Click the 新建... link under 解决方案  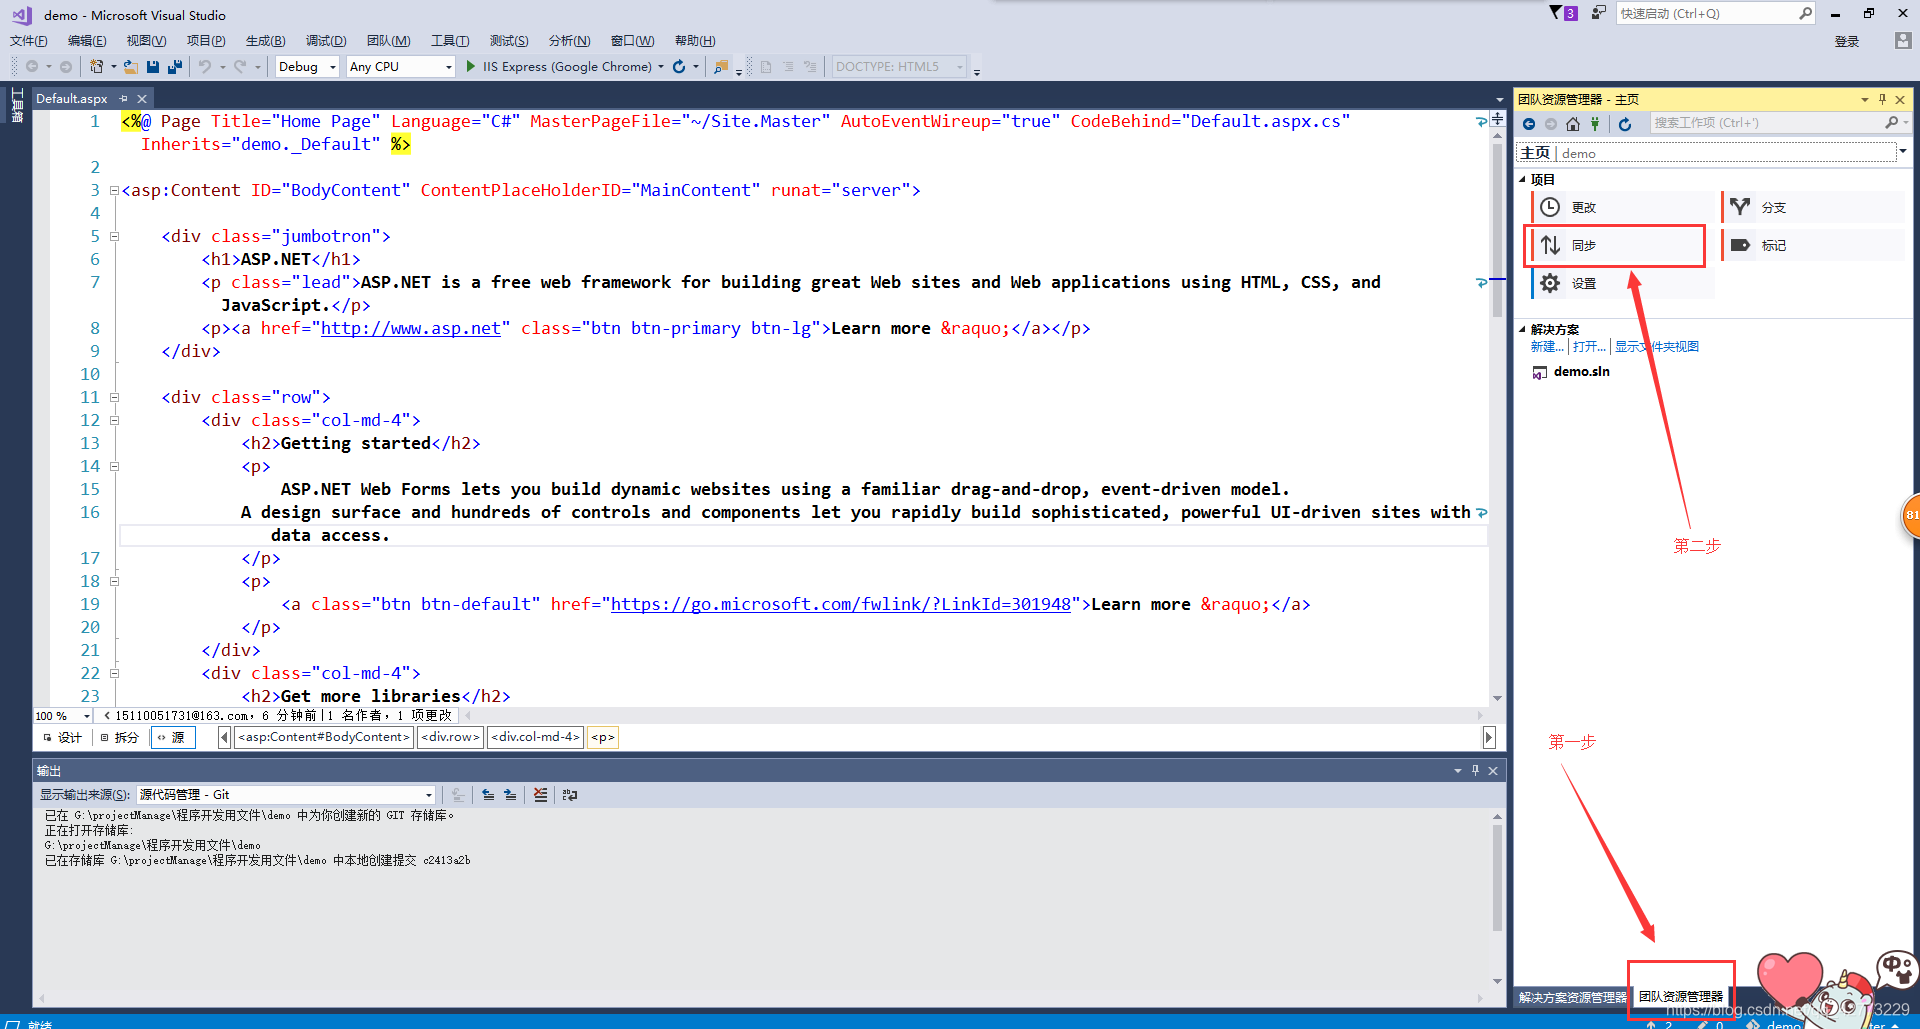pos(1547,347)
